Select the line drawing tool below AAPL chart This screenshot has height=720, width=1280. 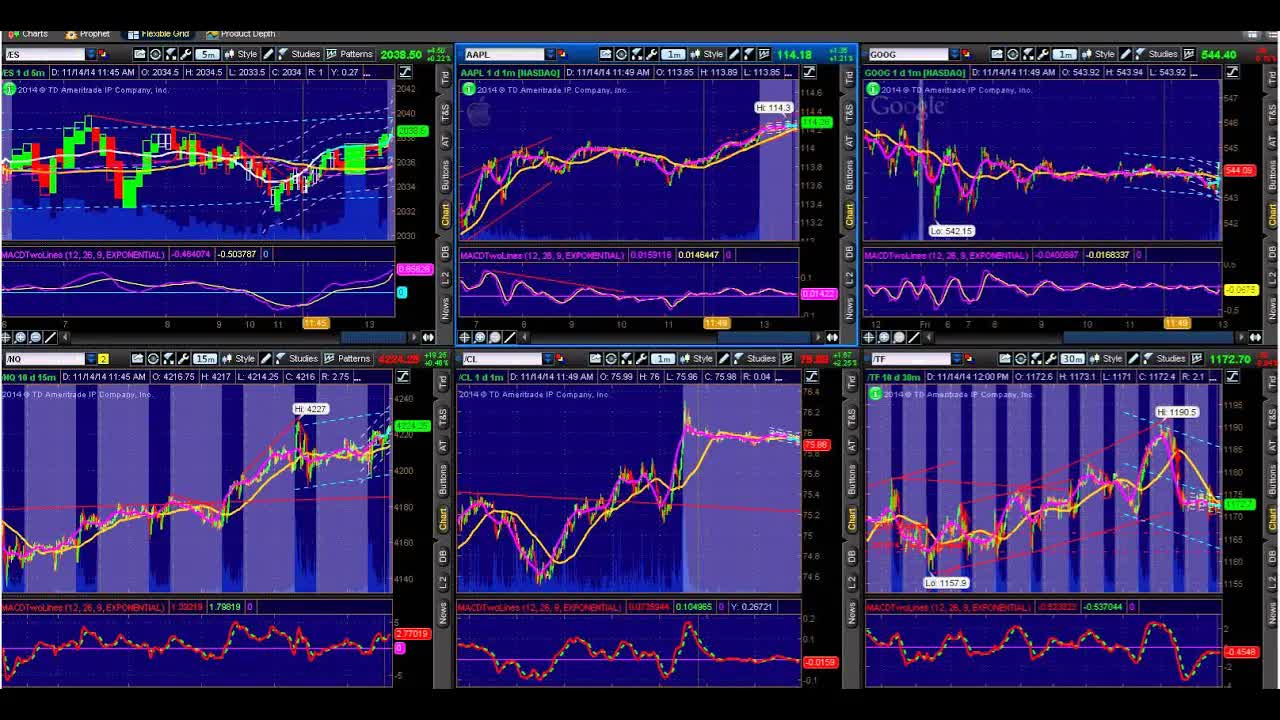(510, 337)
